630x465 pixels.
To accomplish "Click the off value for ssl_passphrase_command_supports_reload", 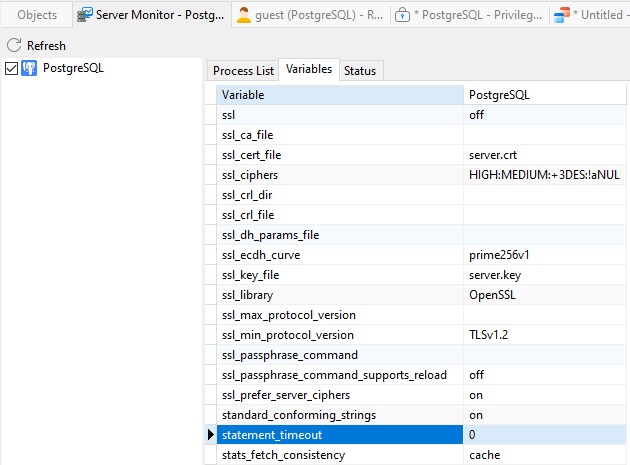I will coord(545,375).
